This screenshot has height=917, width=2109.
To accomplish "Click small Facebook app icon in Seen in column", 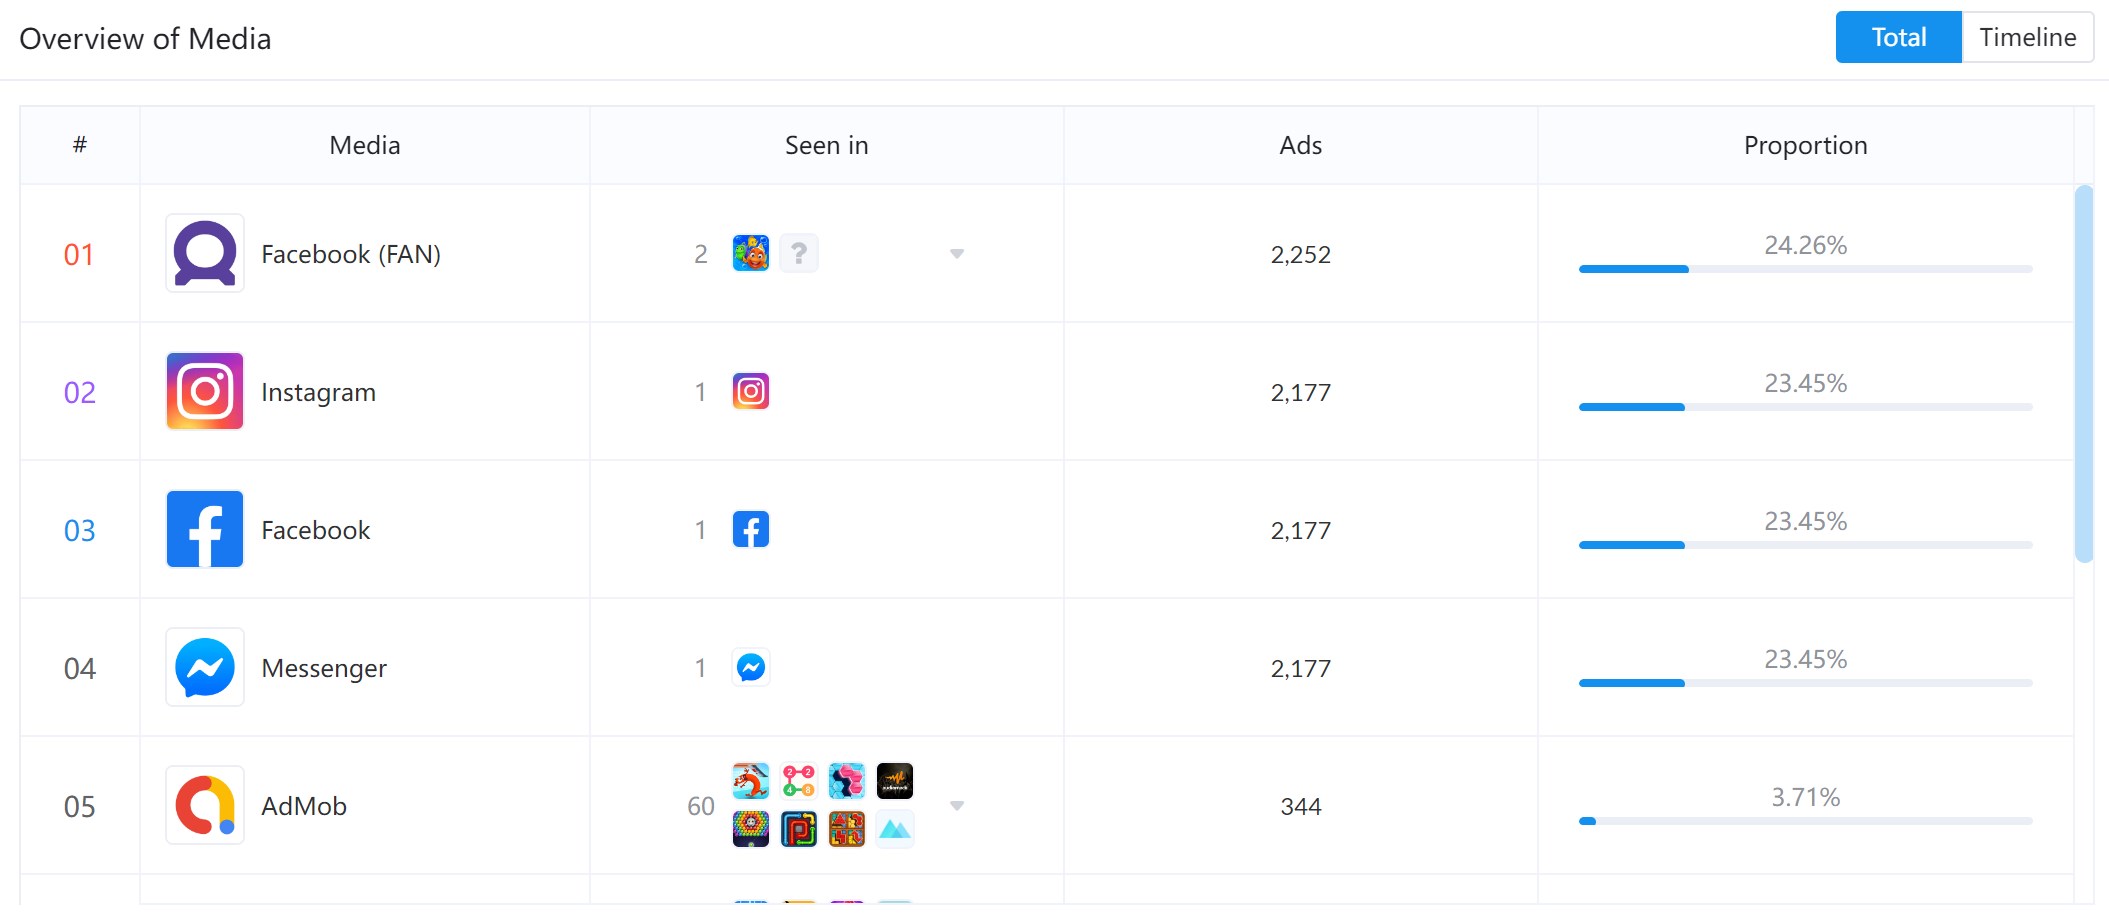I will pyautogui.click(x=751, y=529).
